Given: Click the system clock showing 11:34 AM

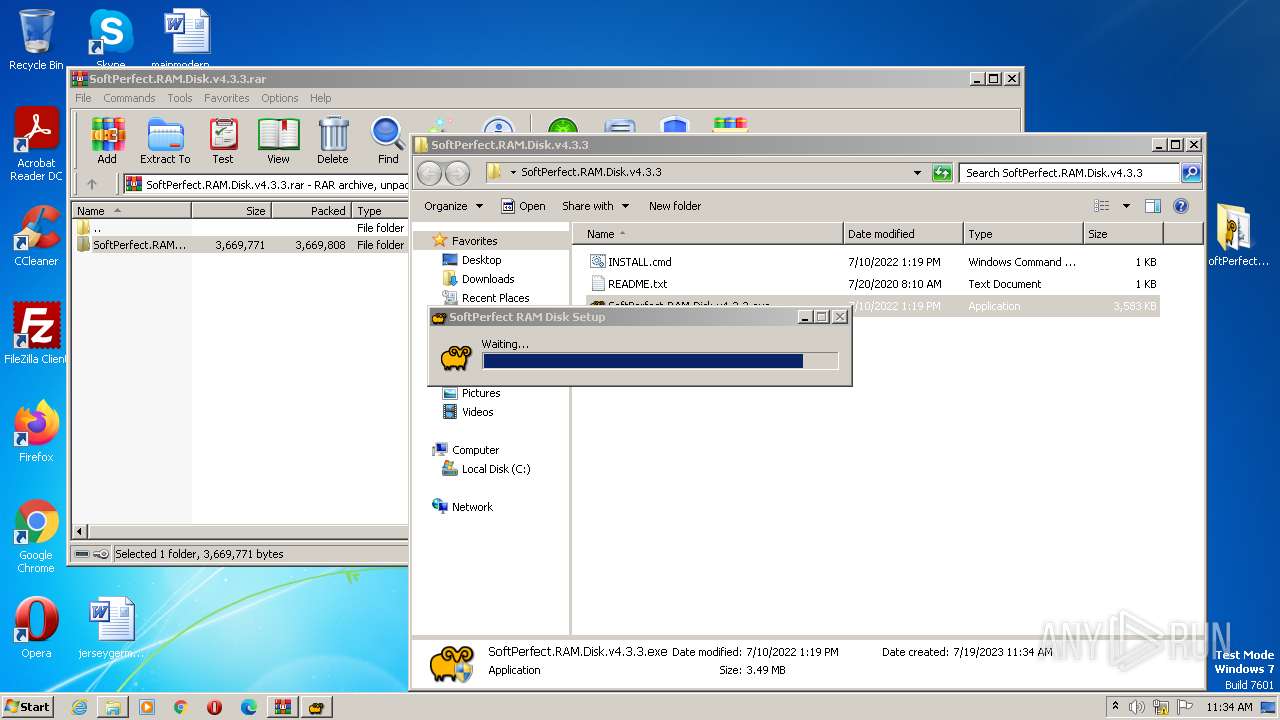Looking at the screenshot, I should pyautogui.click(x=1229, y=707).
